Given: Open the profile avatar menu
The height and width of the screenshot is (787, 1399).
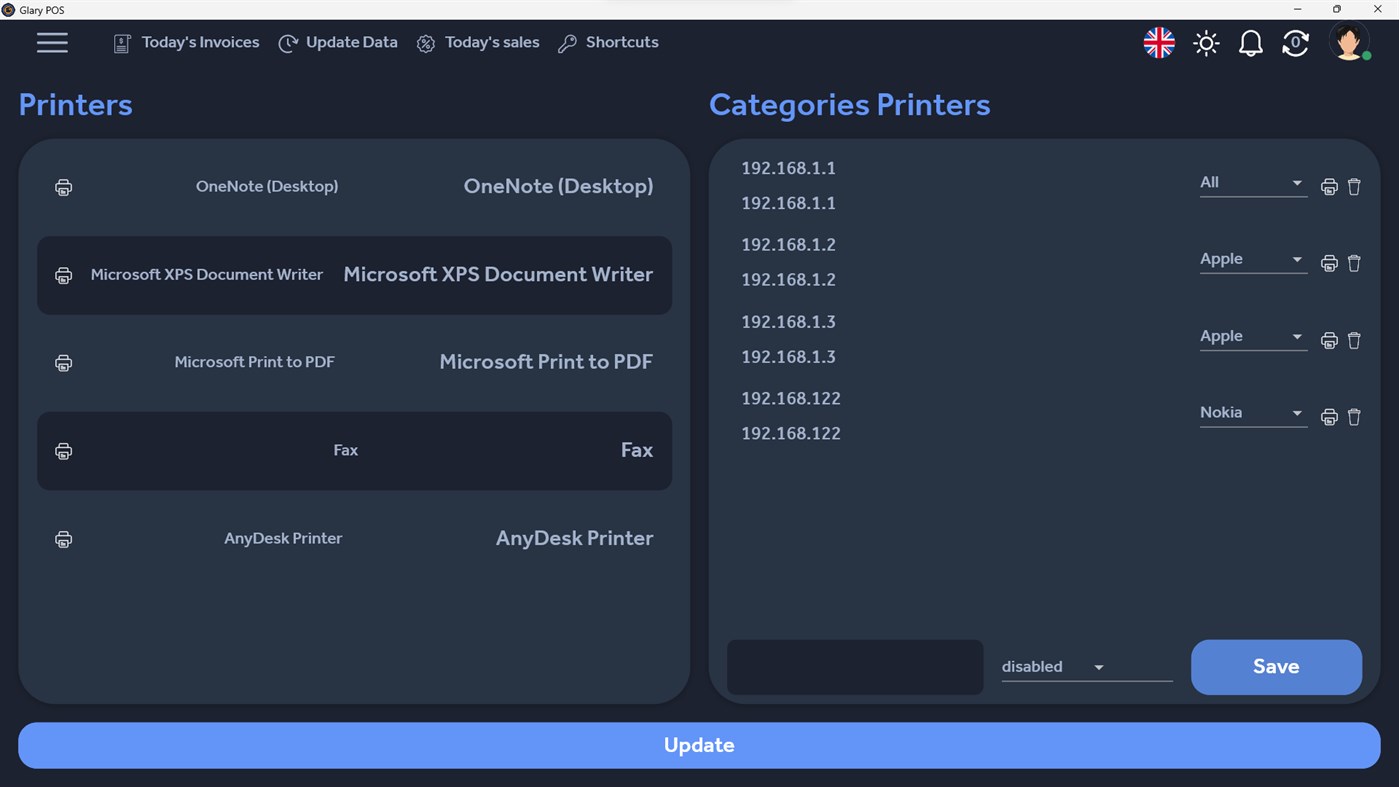Looking at the screenshot, I should click(1348, 43).
